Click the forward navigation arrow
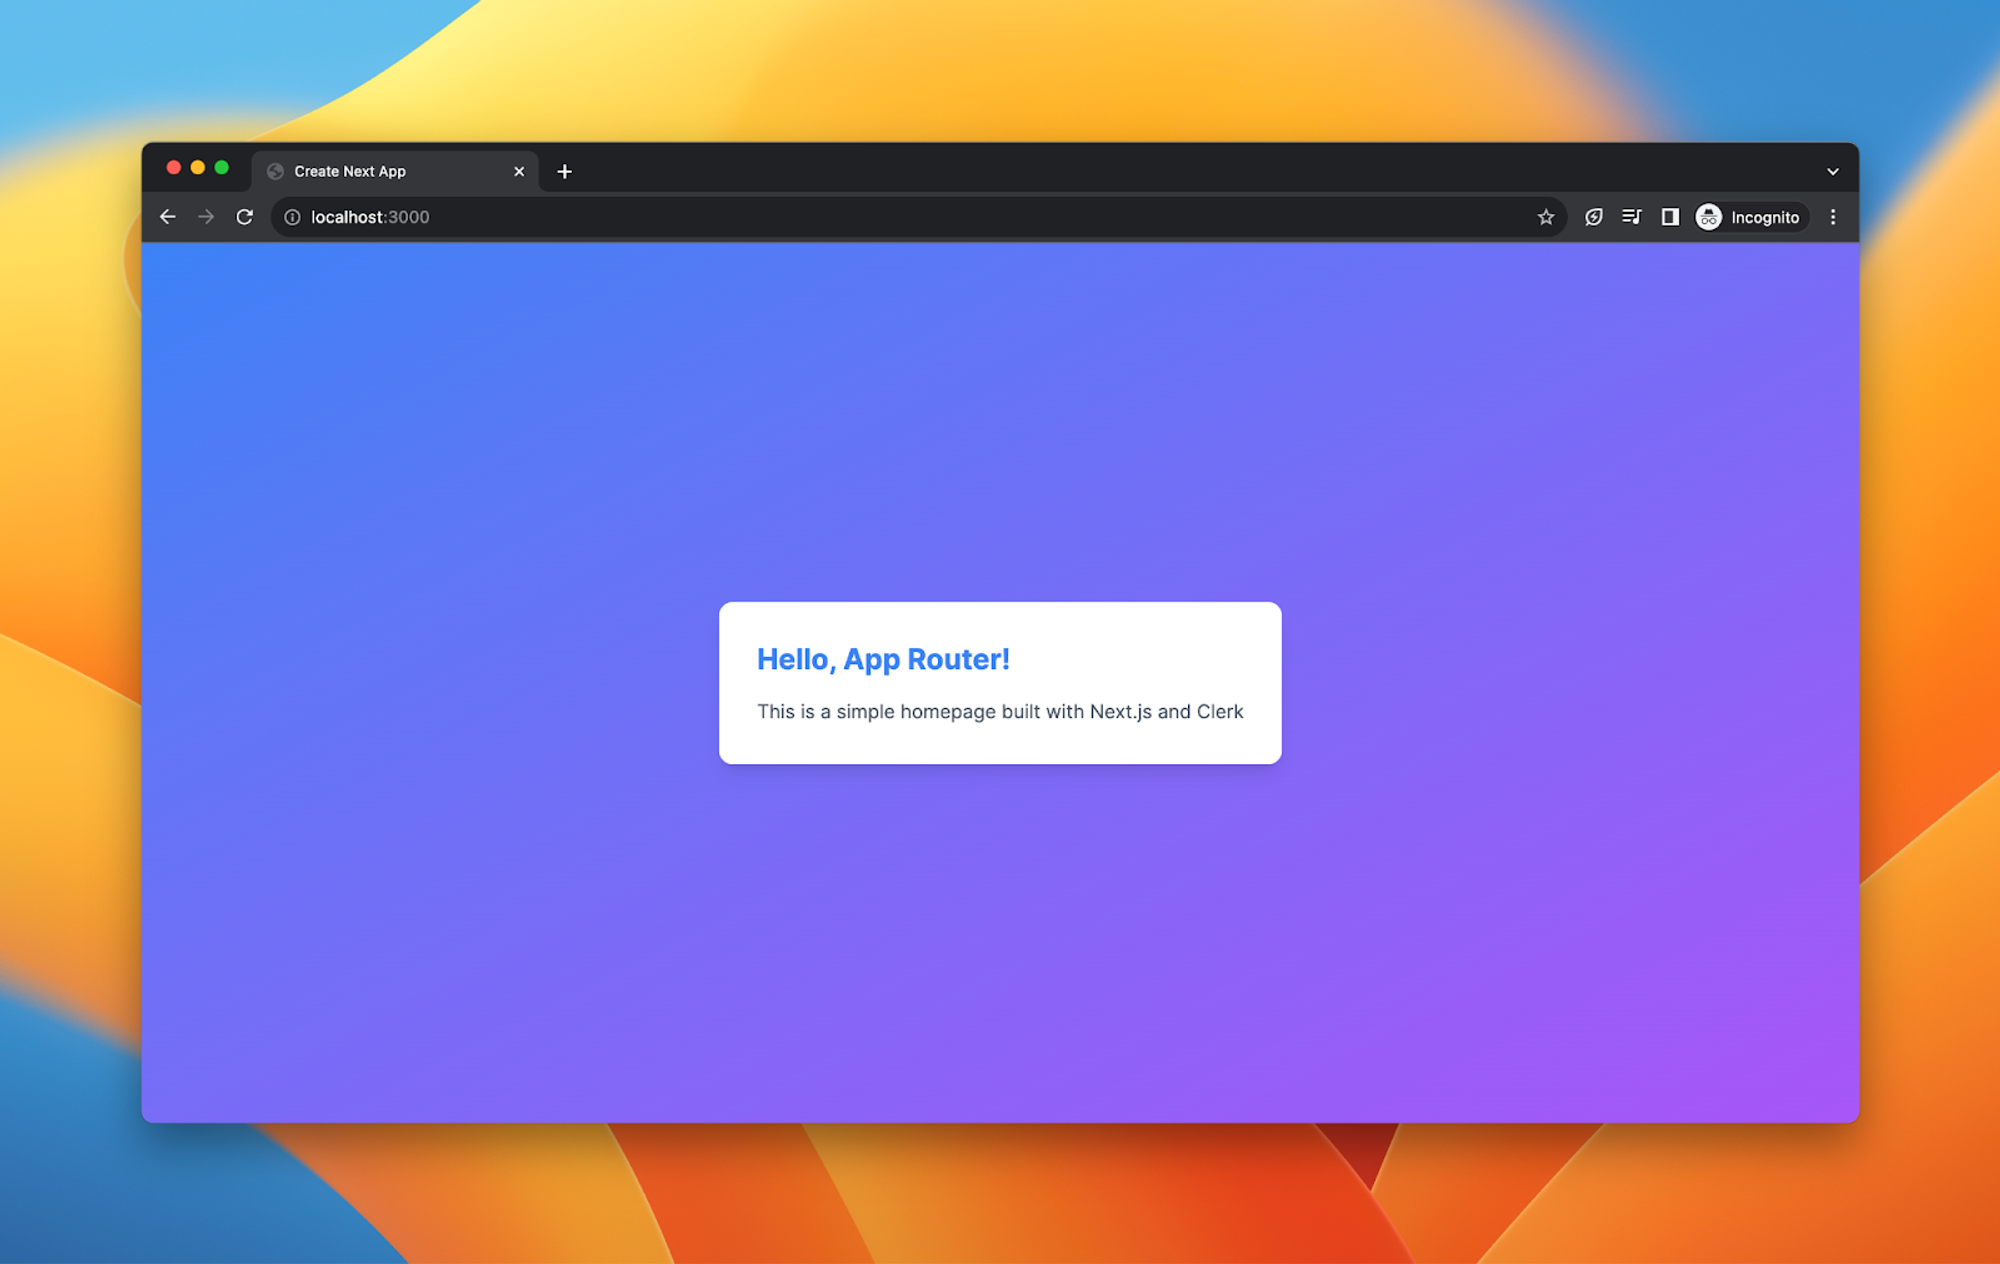 point(206,217)
